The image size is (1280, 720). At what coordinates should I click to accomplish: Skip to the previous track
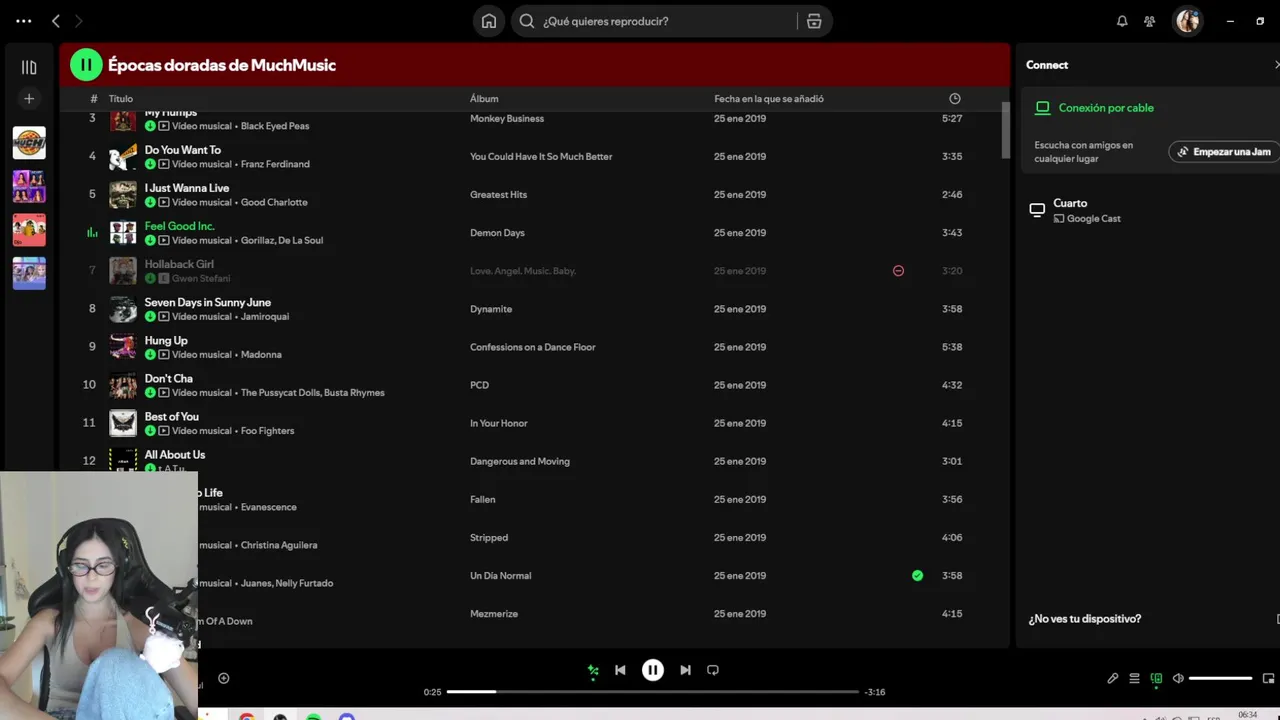tap(620, 670)
